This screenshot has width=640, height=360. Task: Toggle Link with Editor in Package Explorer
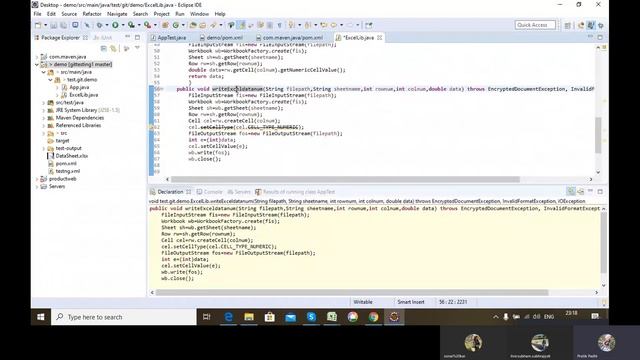click(x=113, y=49)
